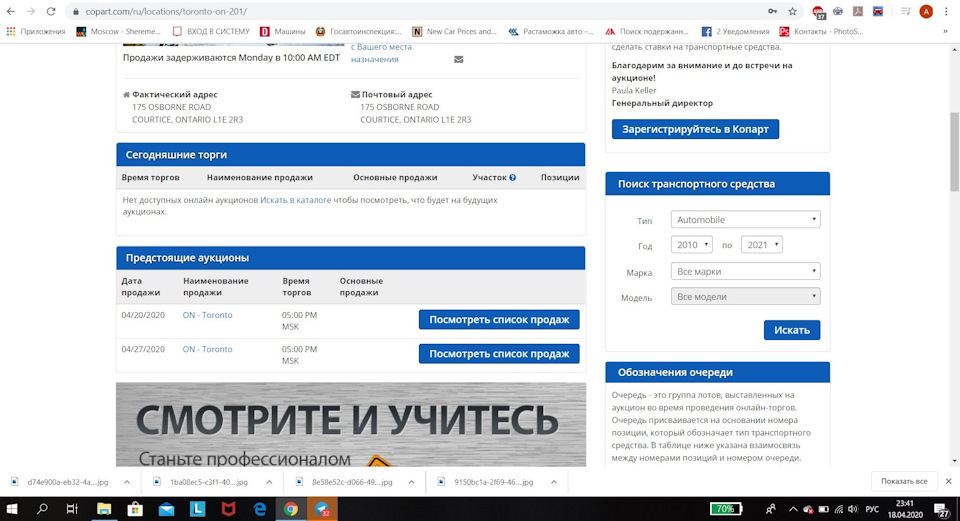Click Показать все downloads button
The image size is (960, 521).
(904, 481)
